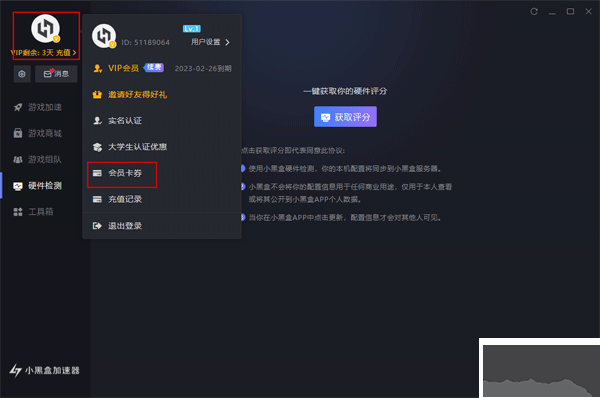Open the VIP会员 menu entry
This screenshot has height=398, width=600.
click(x=123, y=68)
